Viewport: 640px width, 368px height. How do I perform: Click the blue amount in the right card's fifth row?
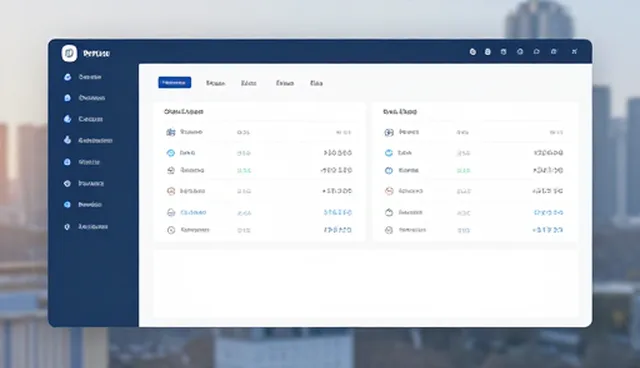(549, 213)
